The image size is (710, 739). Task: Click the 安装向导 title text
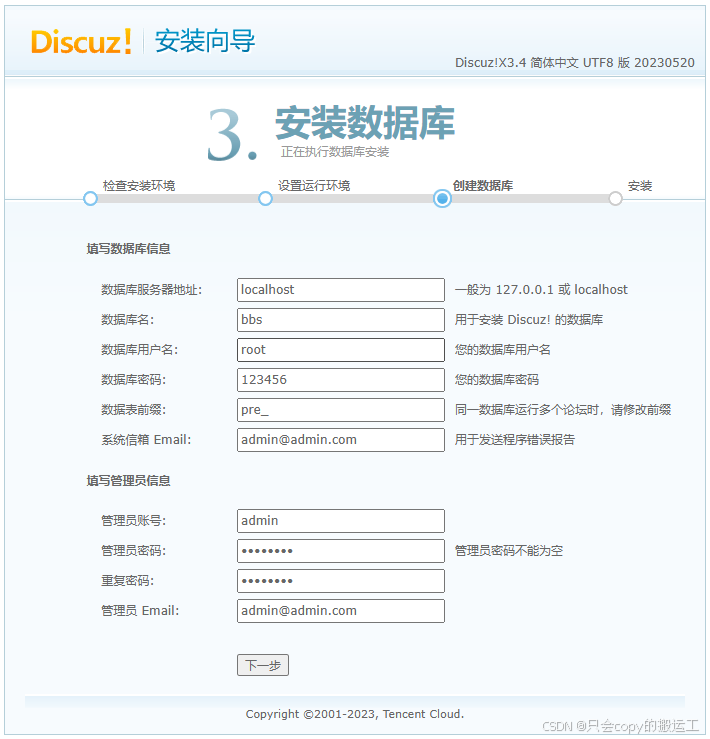click(x=205, y=41)
